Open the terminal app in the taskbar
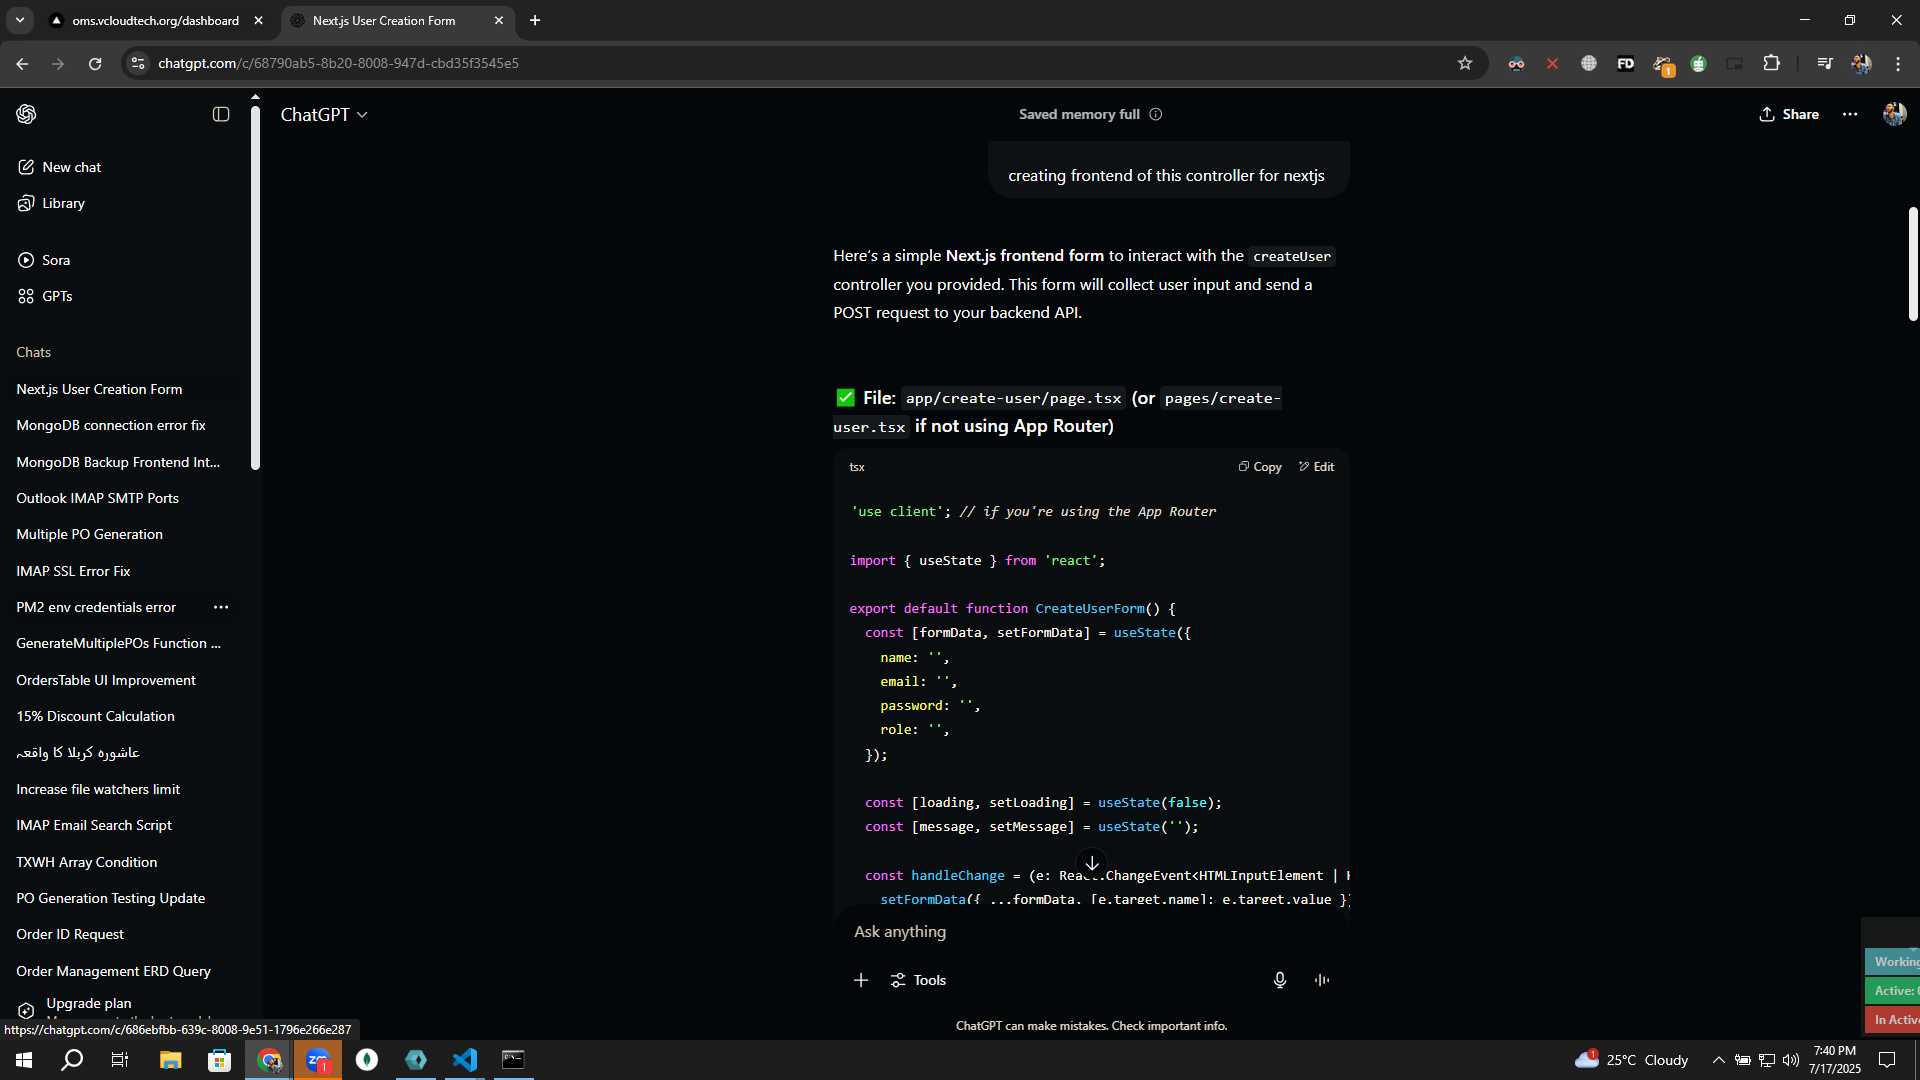The height and width of the screenshot is (1080, 1920). click(x=513, y=1060)
